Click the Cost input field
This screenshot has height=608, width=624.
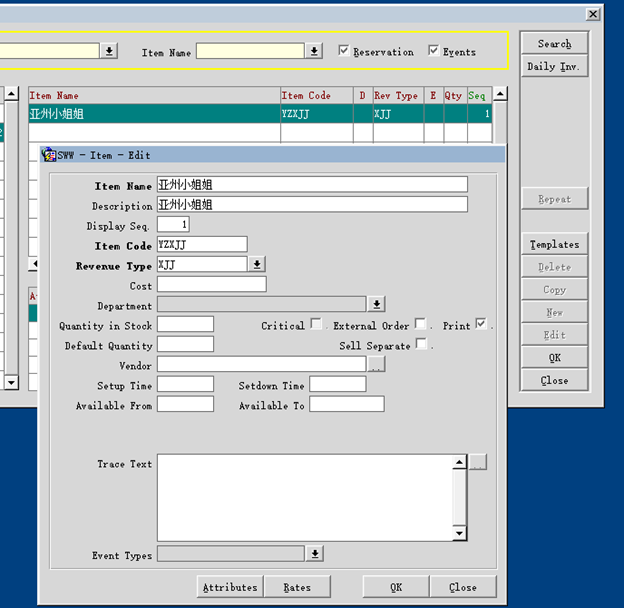(x=212, y=284)
